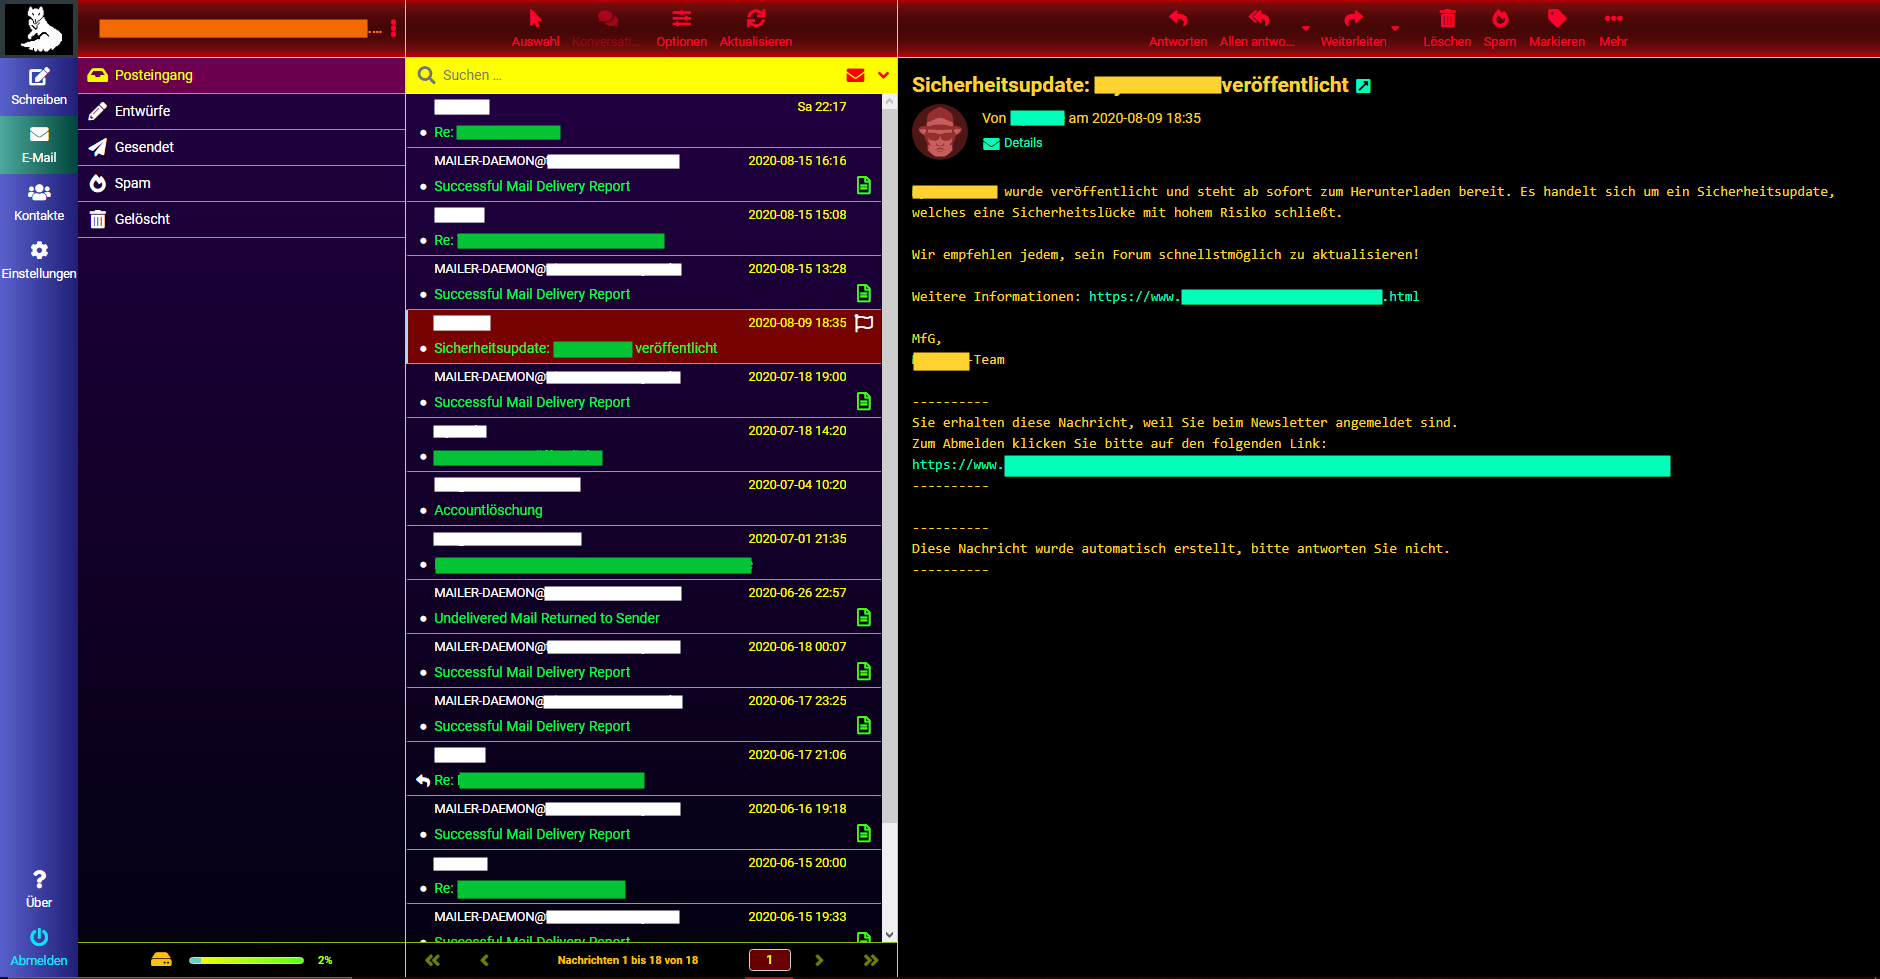Select the Entwürfe folder
Image resolution: width=1880 pixels, height=979 pixels.
pos(142,111)
